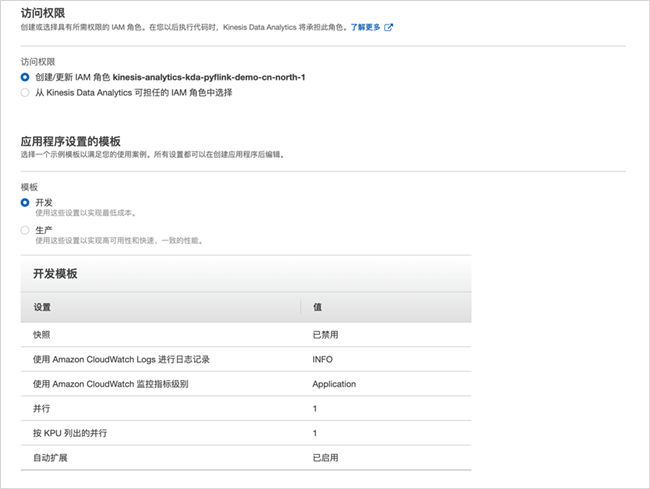Screen dimensions: 650x489
Task: Select 从 Kinesis Data Analytics 可担任的 IAM 角色中选择 radio
Action: [25, 92]
